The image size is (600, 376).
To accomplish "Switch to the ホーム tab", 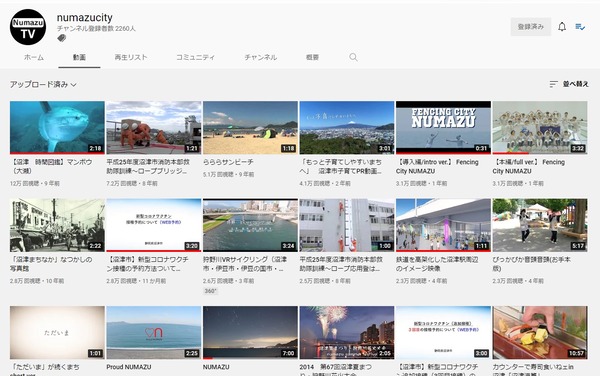I will [x=34, y=57].
